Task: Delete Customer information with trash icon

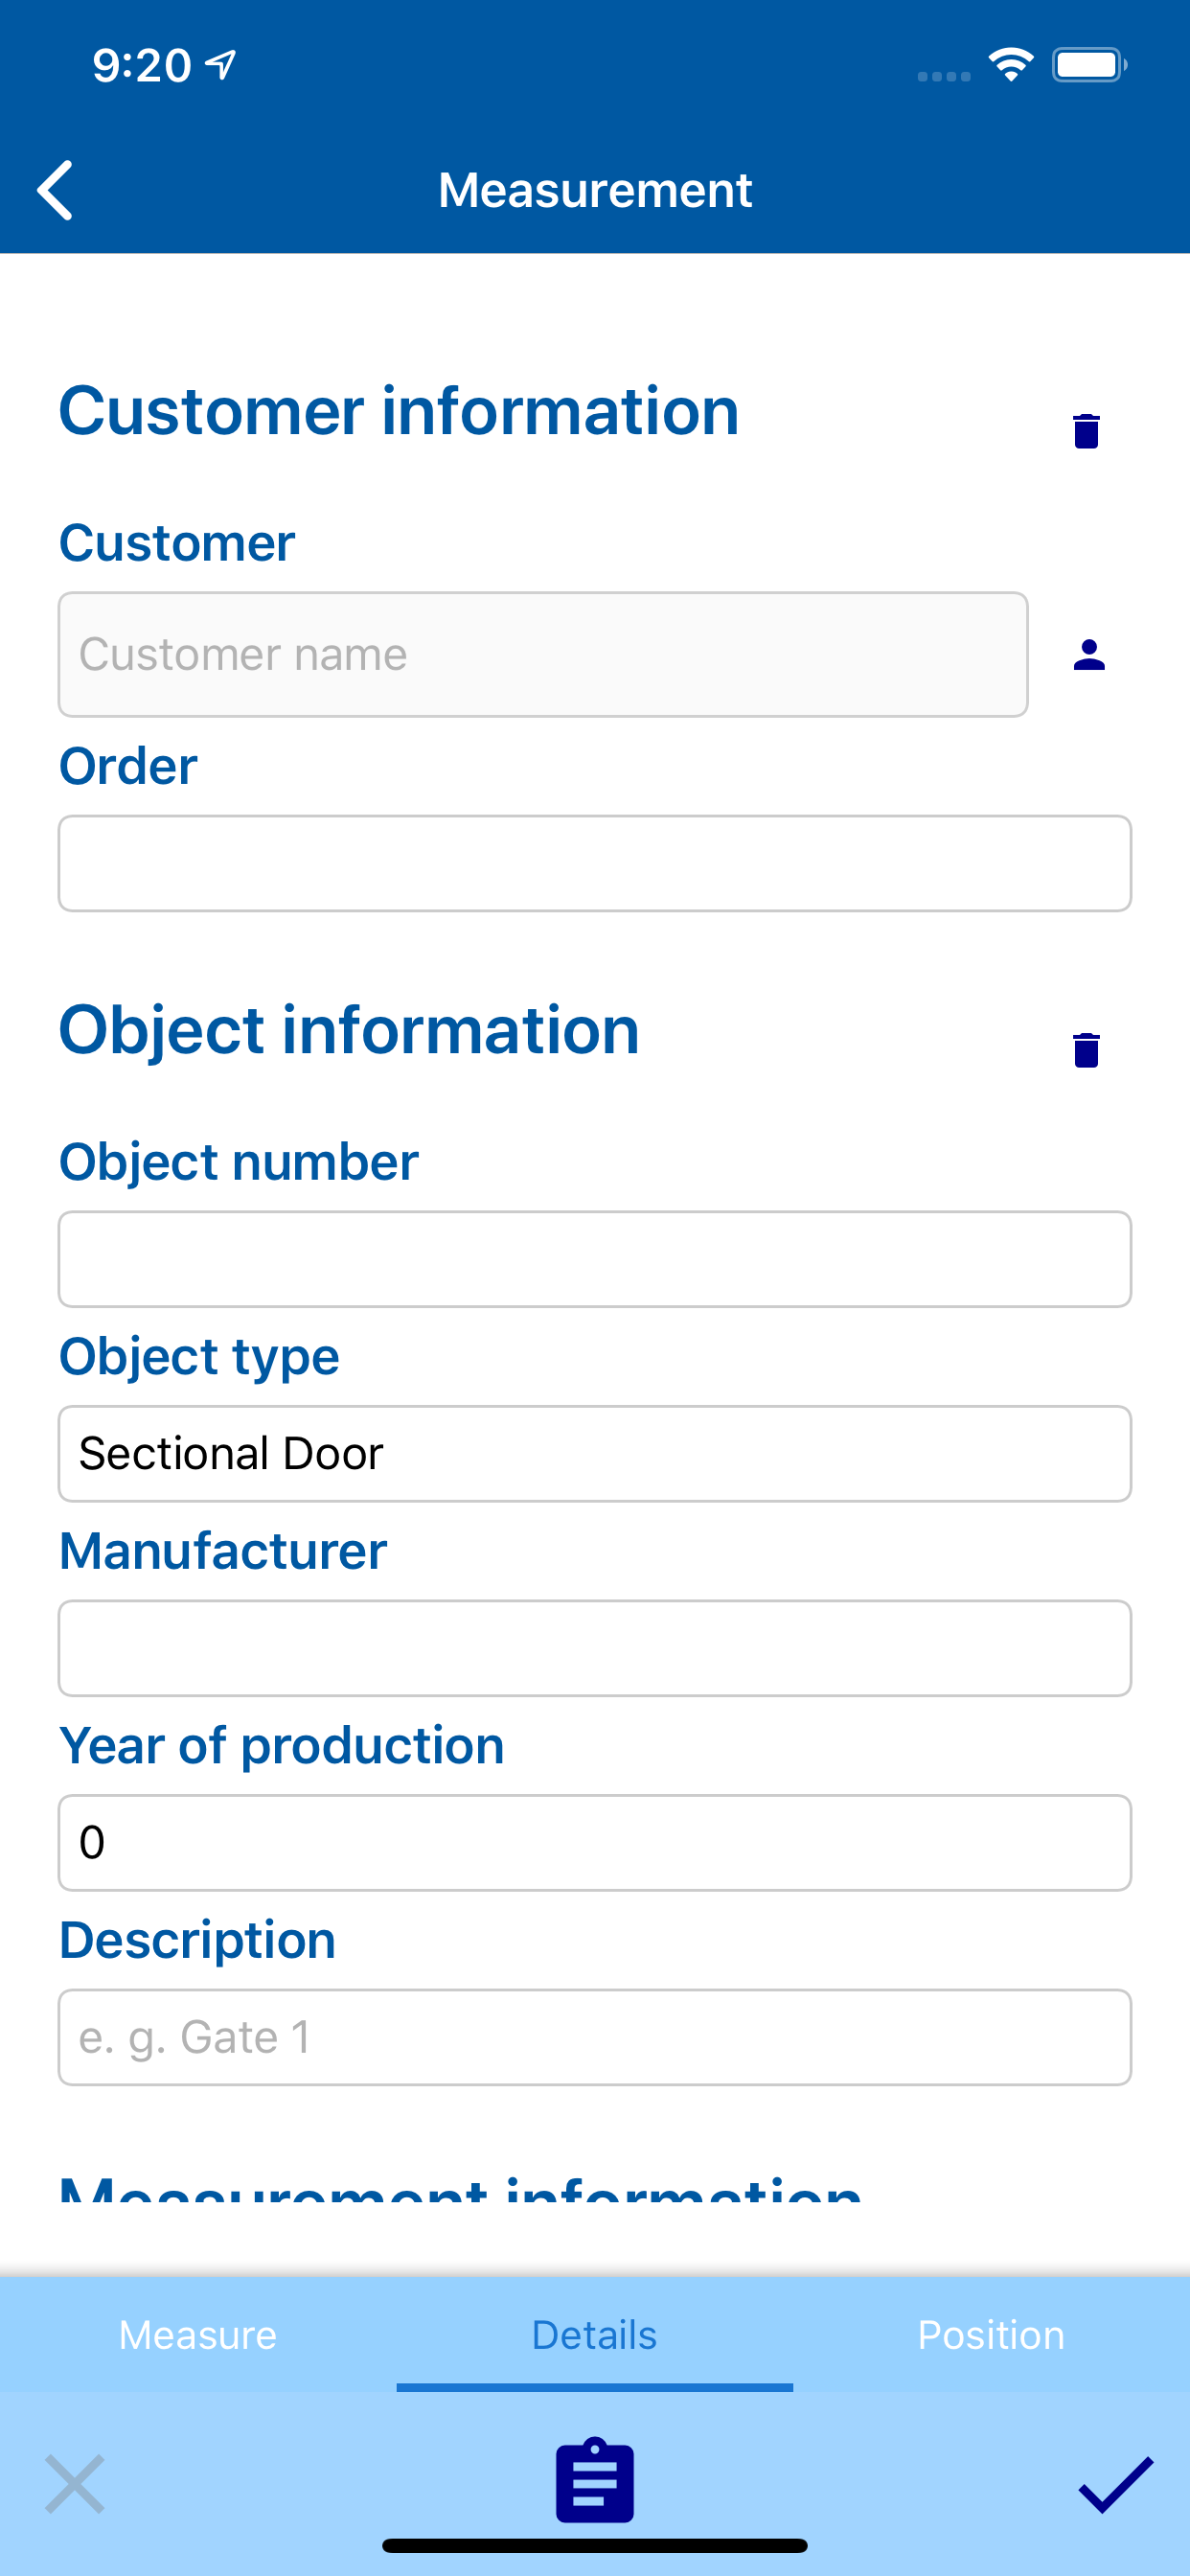Action: click(1086, 431)
